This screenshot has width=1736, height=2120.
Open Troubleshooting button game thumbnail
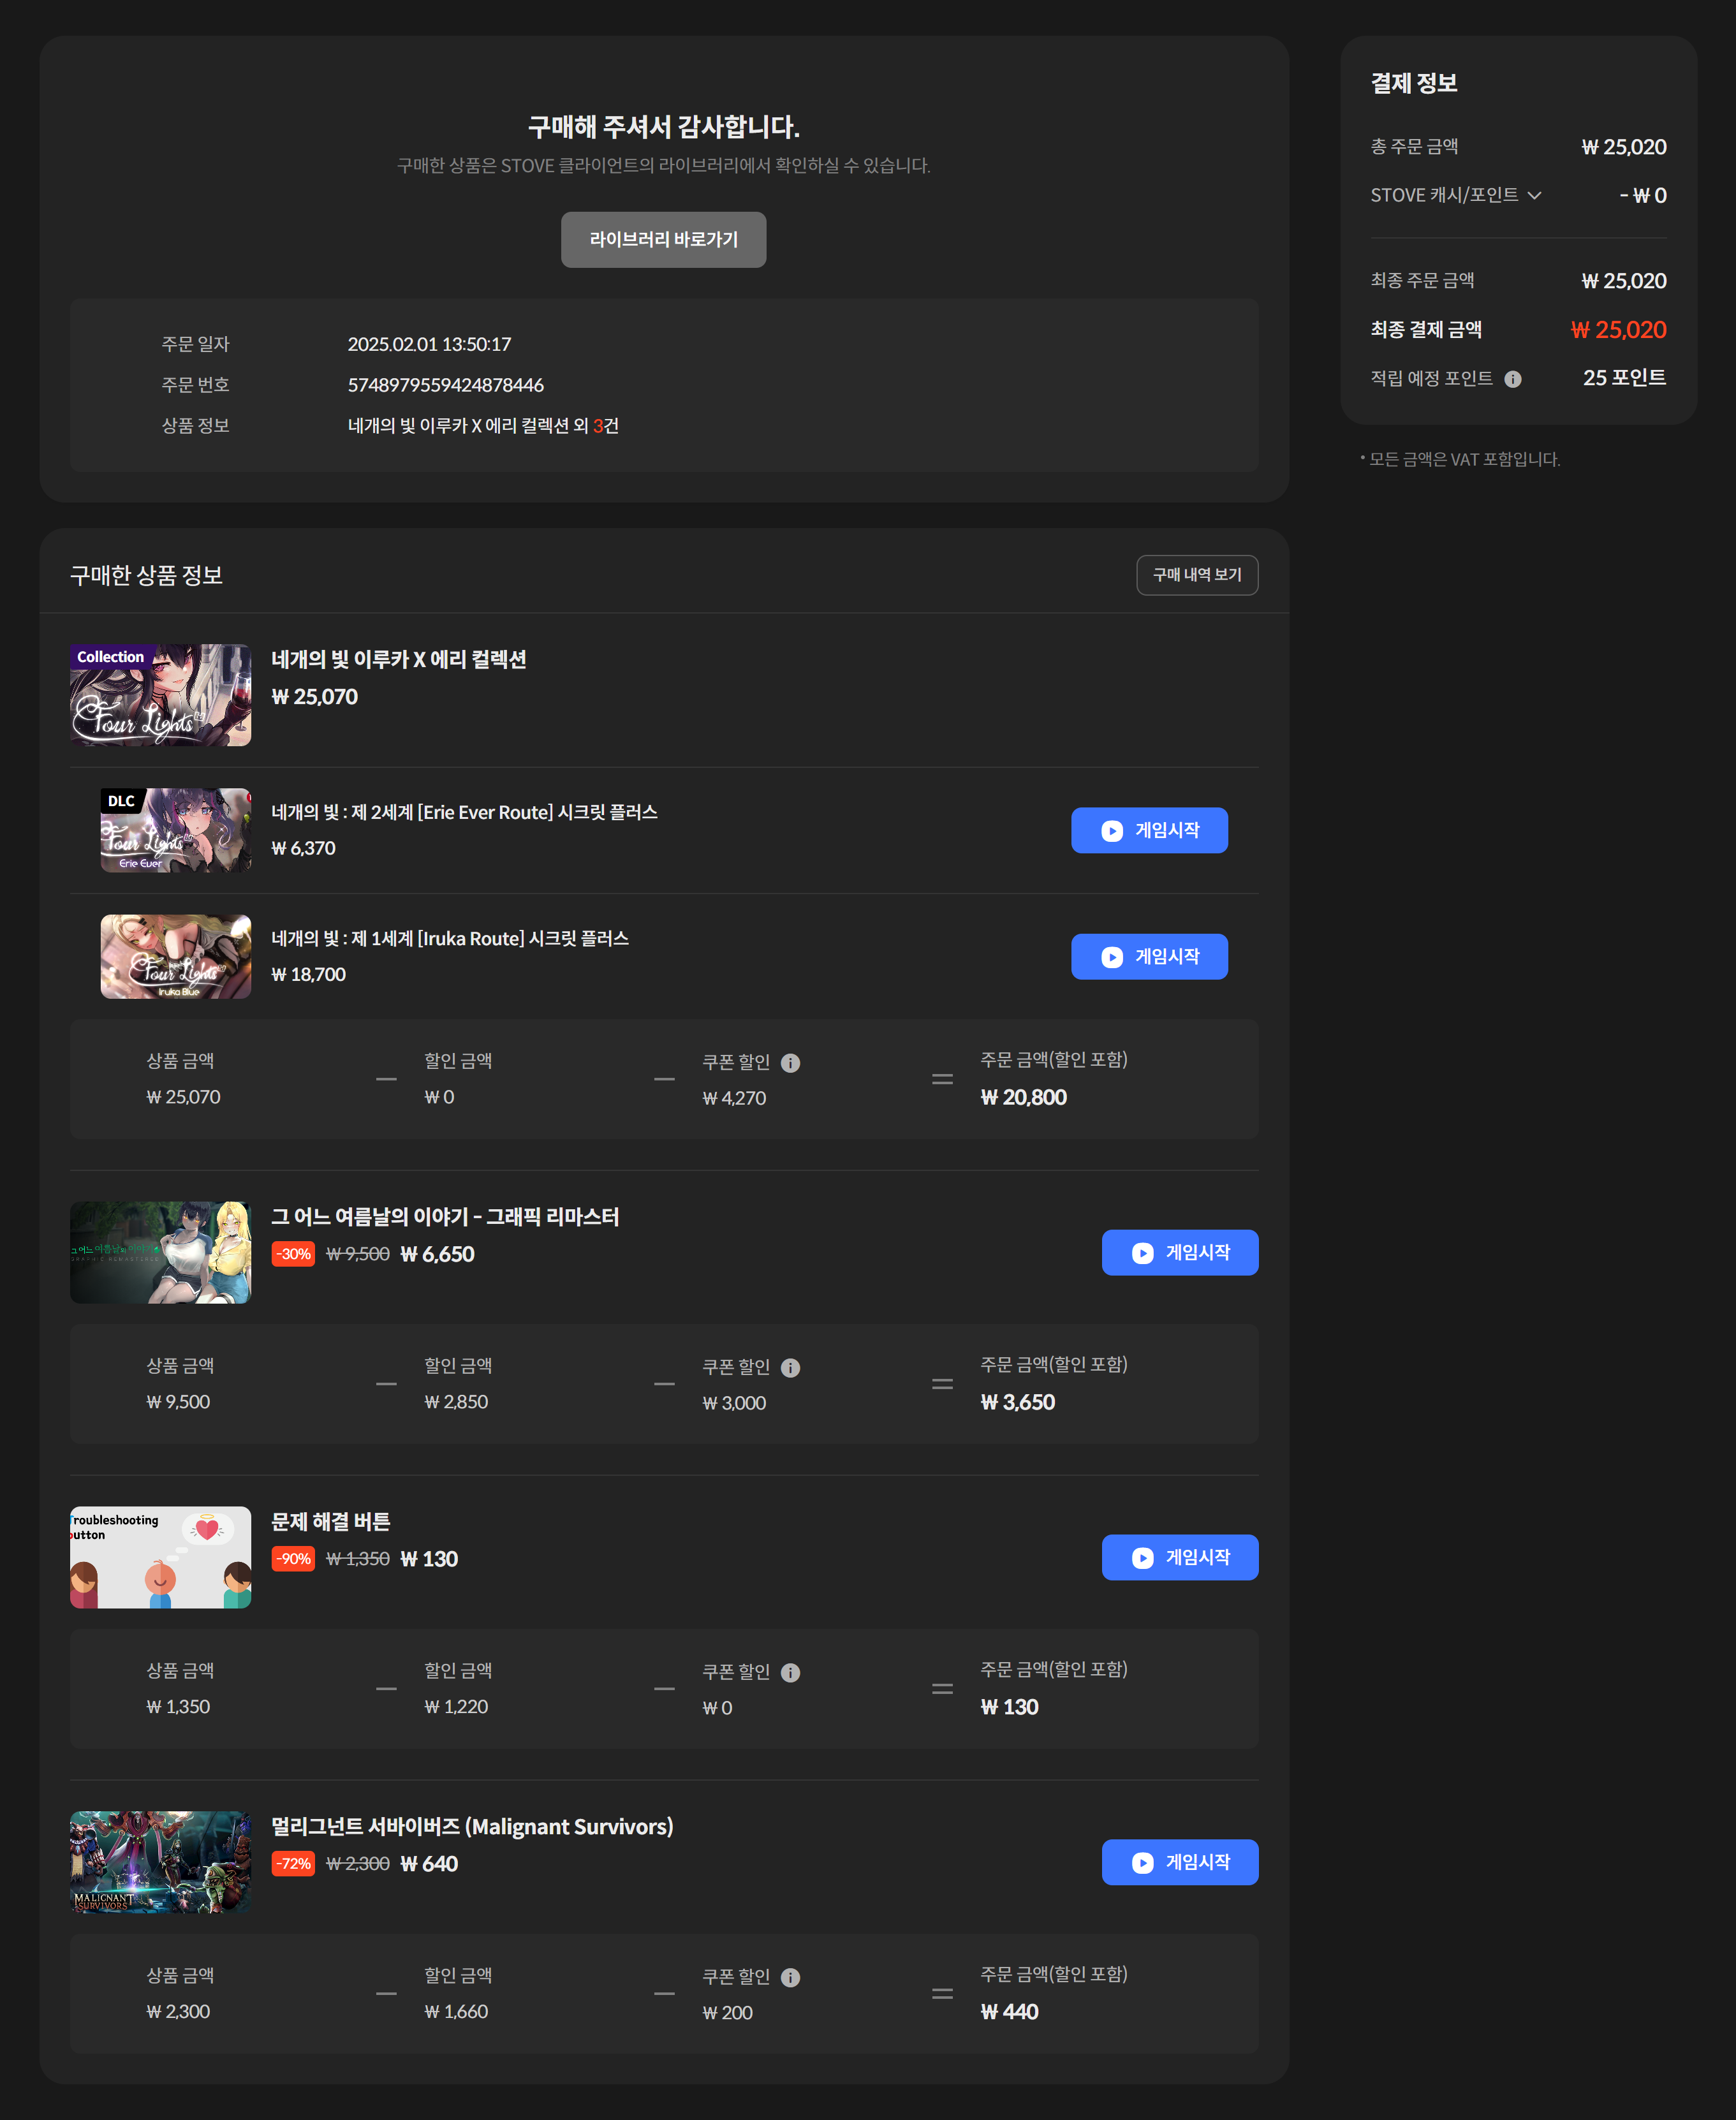(160, 1558)
